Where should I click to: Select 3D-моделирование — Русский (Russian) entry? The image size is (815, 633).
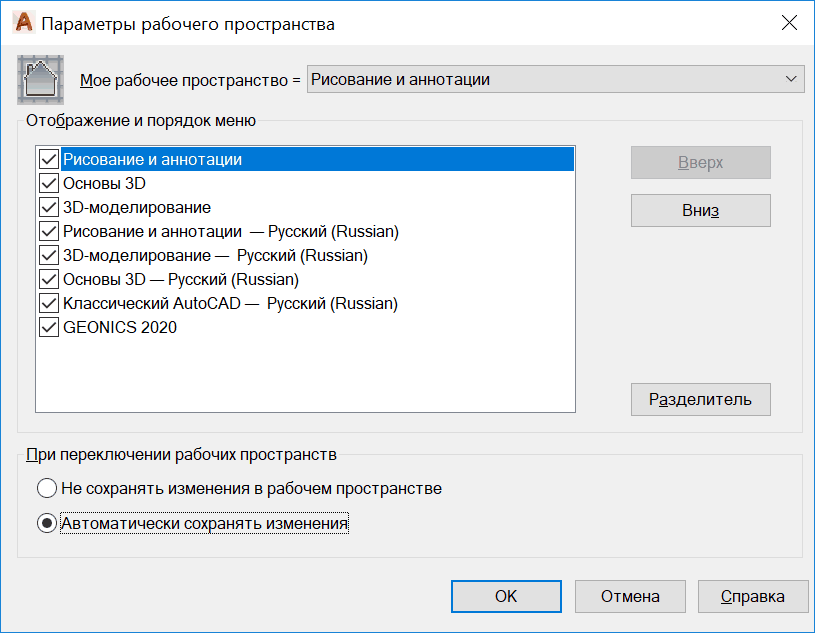pos(215,256)
